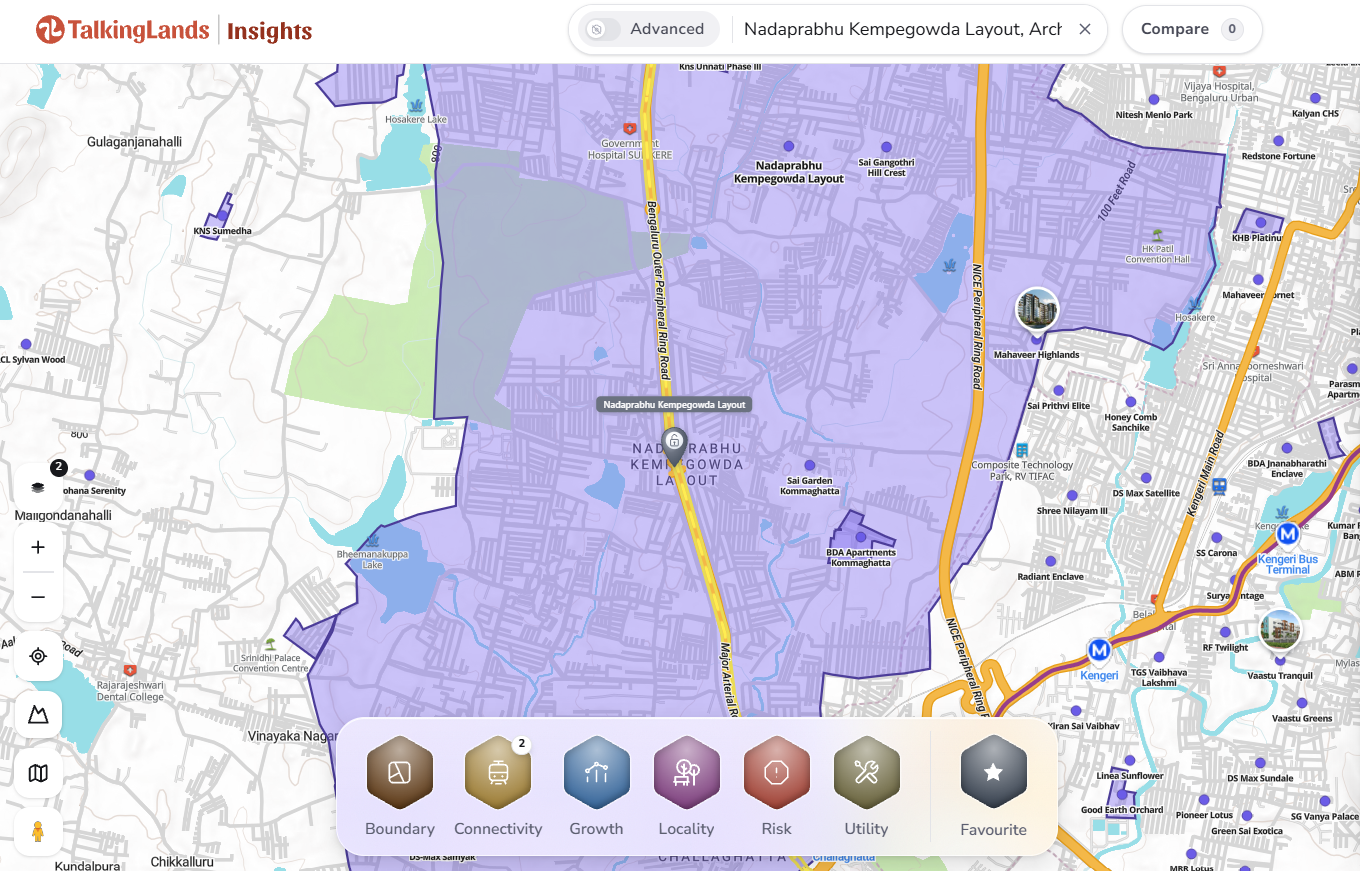Select the Rajarajeshwari Dental College marker icon
Screen dimensions: 1360x871
point(129,669)
